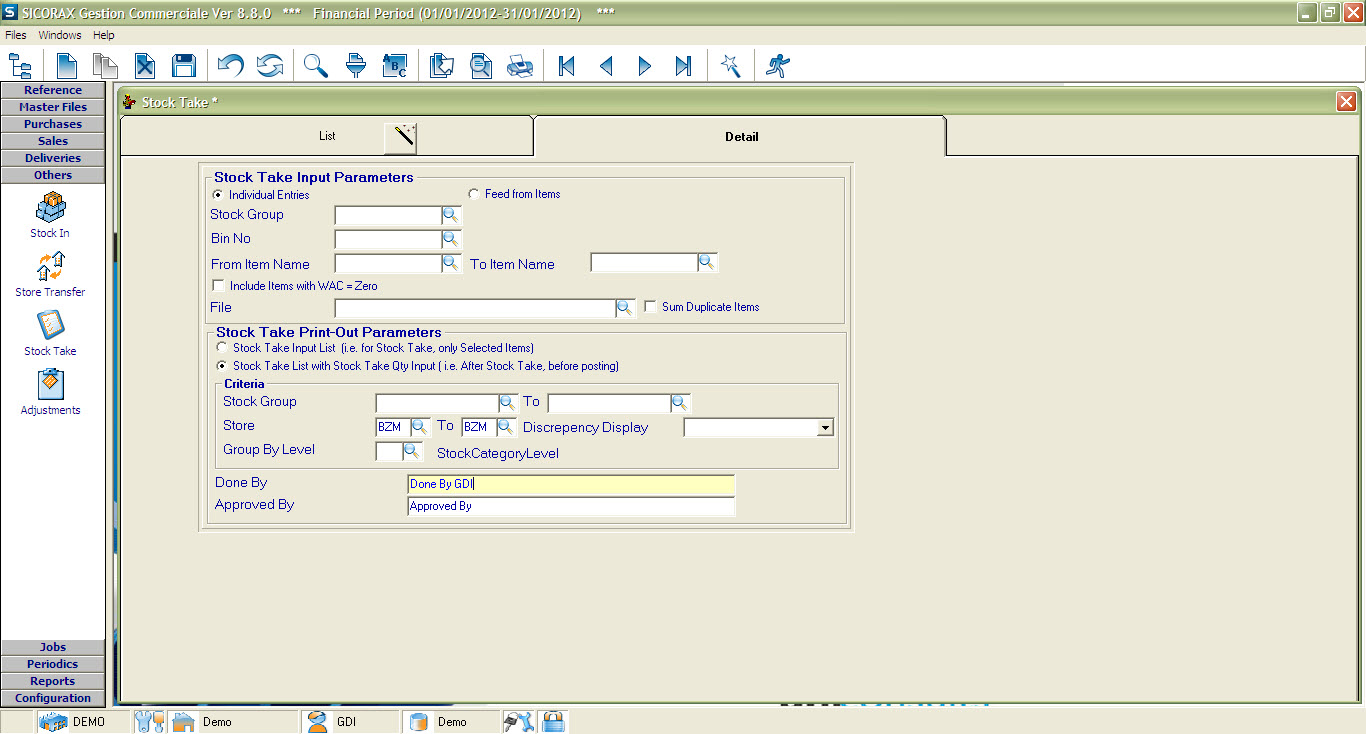Viewport: 1366px width, 734px height.
Task: Click the Undo arrow toolbar icon
Action: pos(231,66)
